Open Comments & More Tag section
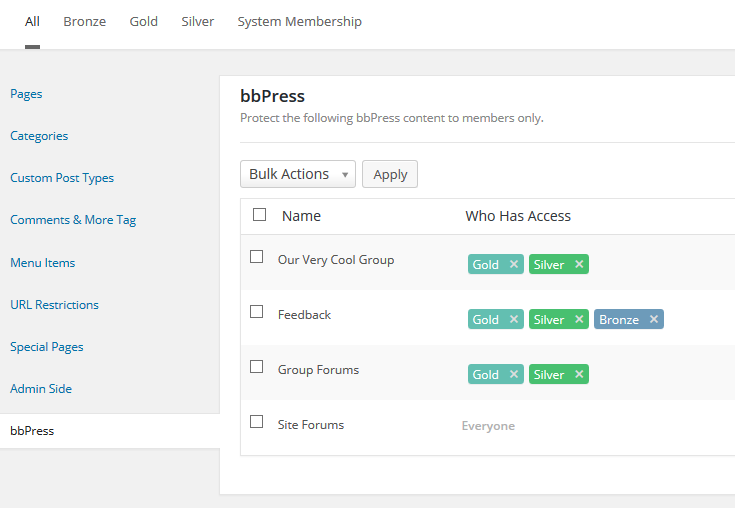The height and width of the screenshot is (508, 735). point(73,220)
